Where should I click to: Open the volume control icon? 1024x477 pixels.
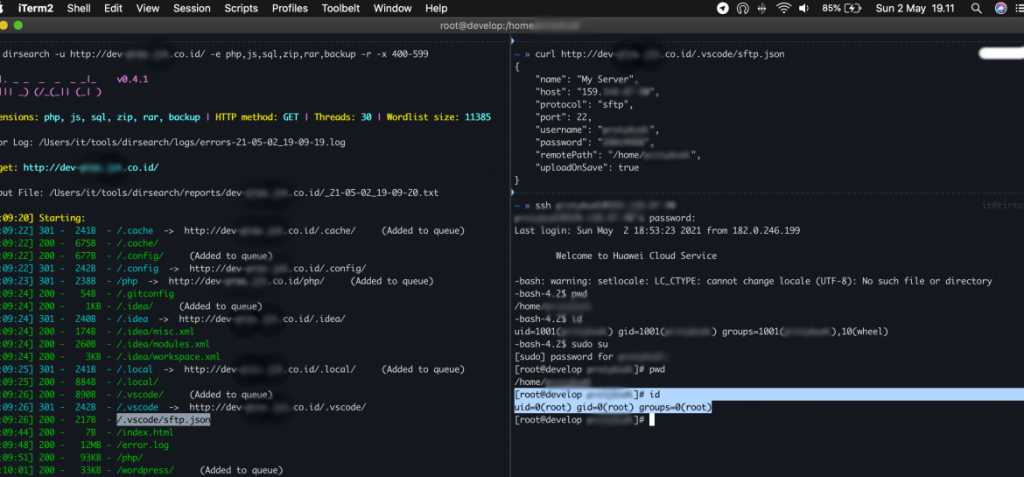[804, 8]
